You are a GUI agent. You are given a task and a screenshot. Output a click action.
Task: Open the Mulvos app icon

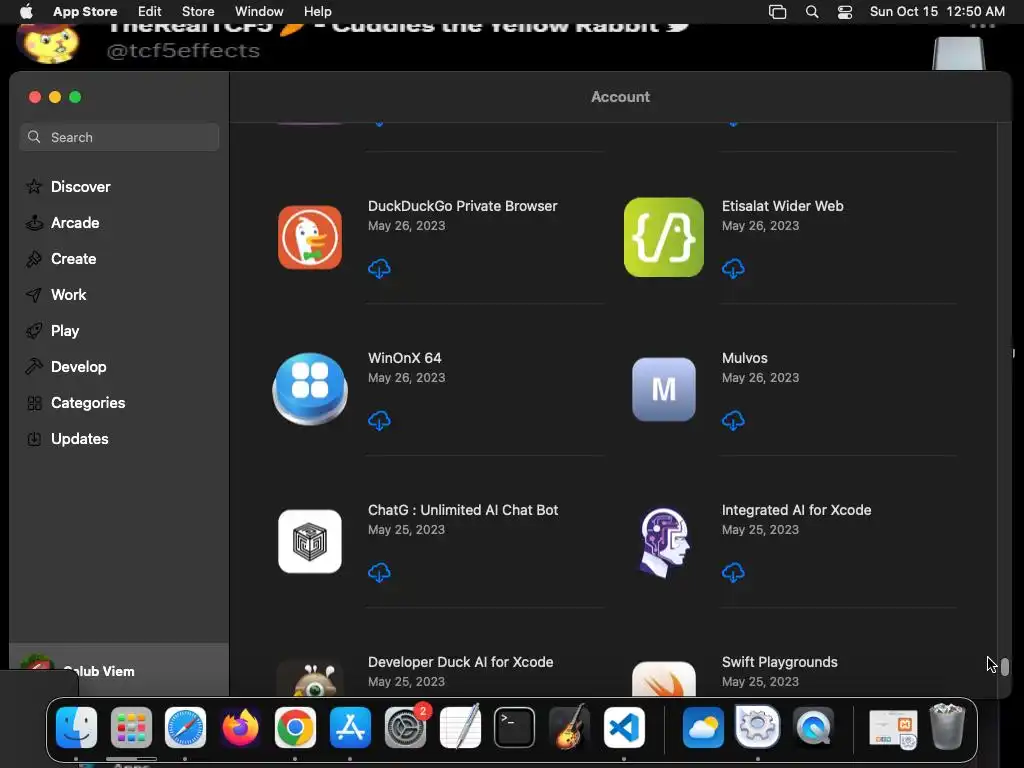(x=664, y=389)
